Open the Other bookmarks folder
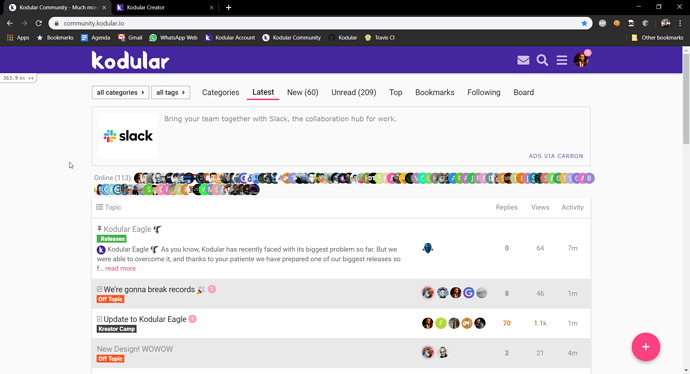This screenshot has height=374, width=690. 657,38
